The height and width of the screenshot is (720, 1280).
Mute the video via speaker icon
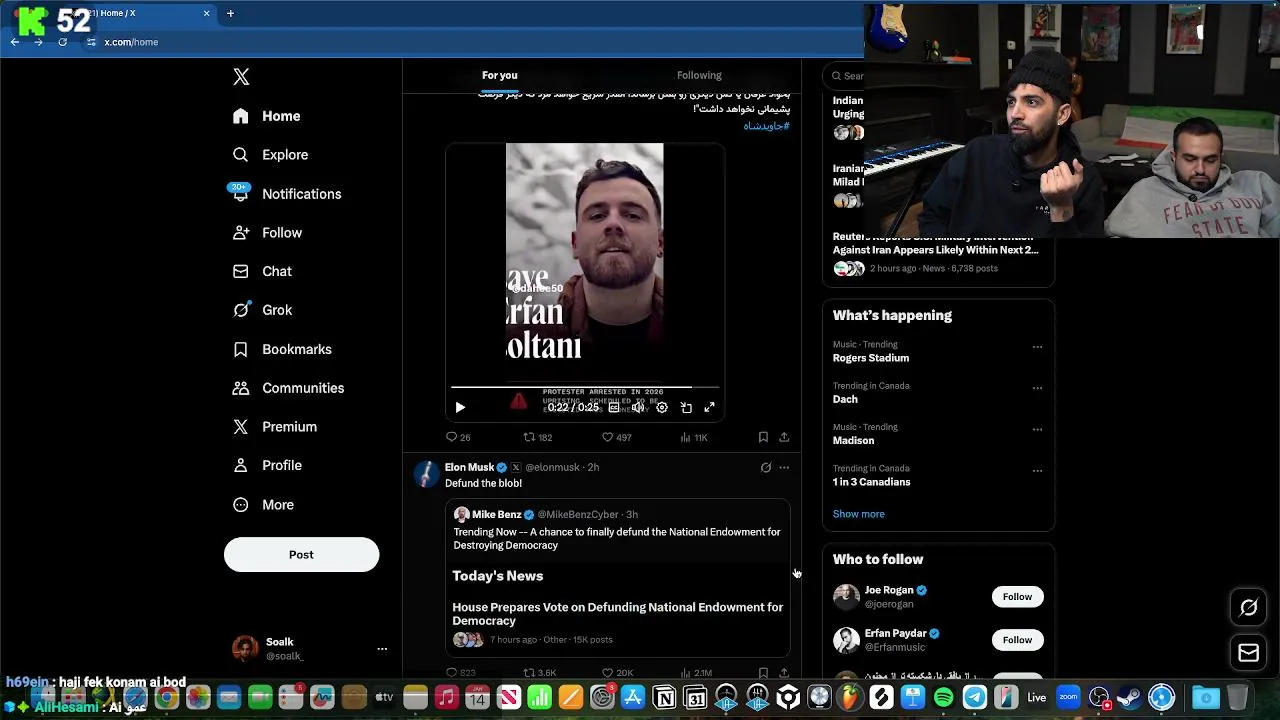(x=638, y=407)
